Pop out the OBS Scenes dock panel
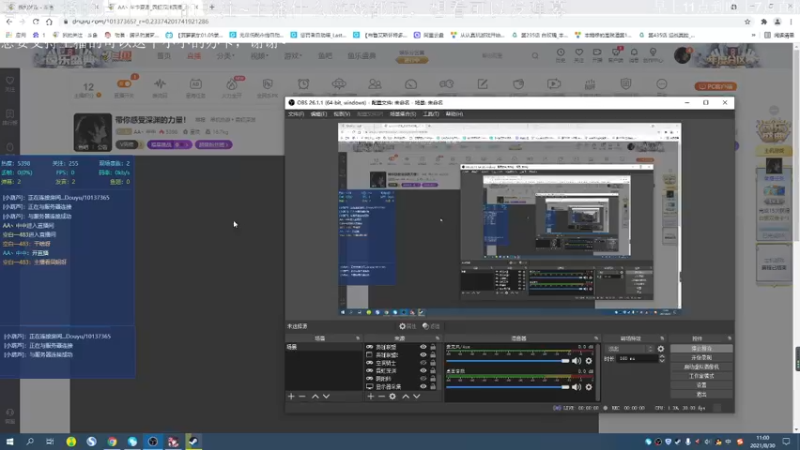 [x=358, y=338]
